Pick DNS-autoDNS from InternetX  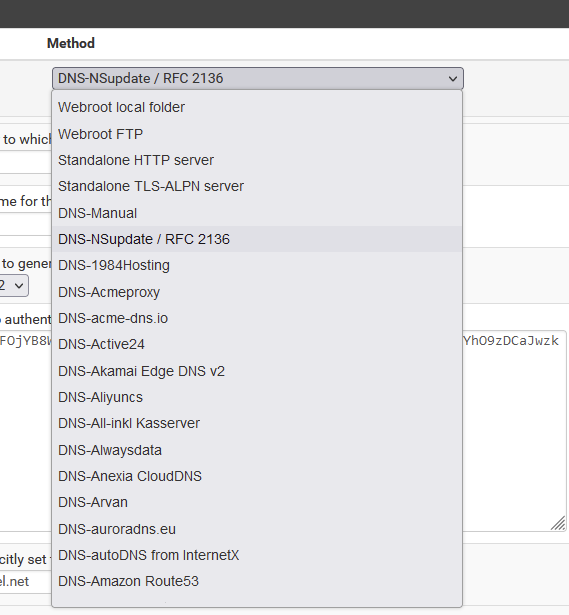257,555
